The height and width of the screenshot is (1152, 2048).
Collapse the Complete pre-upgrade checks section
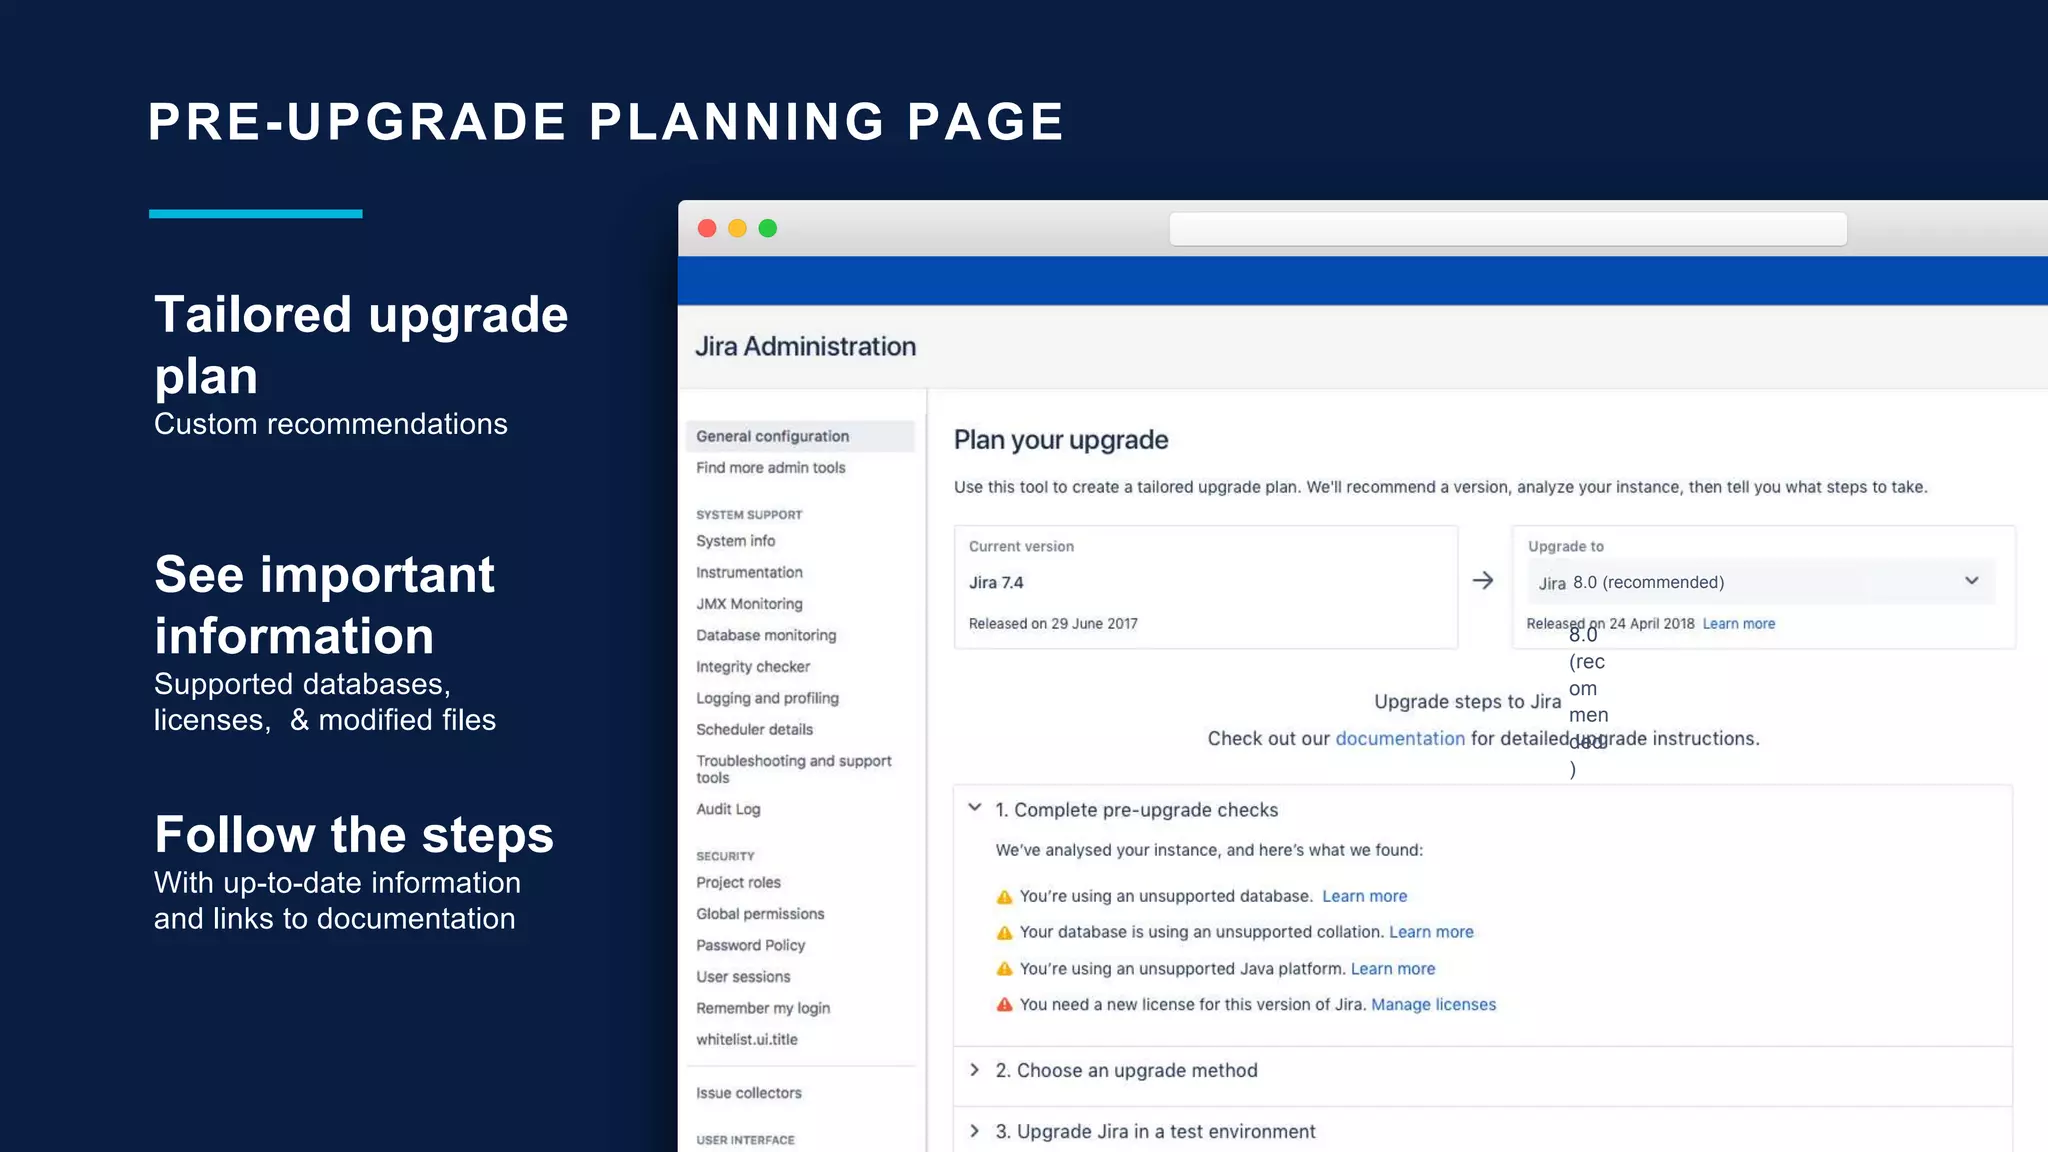pyautogui.click(x=975, y=808)
